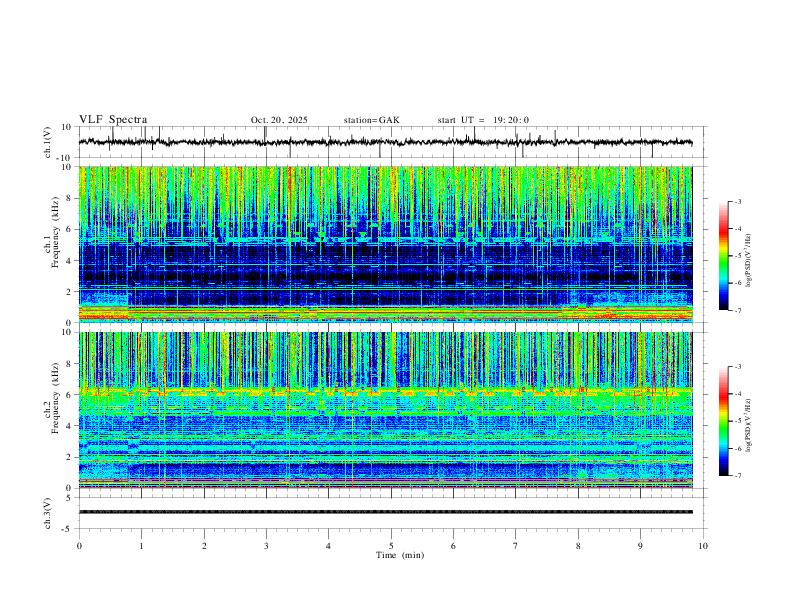Click the time axis tick label '7'

pos(516,546)
